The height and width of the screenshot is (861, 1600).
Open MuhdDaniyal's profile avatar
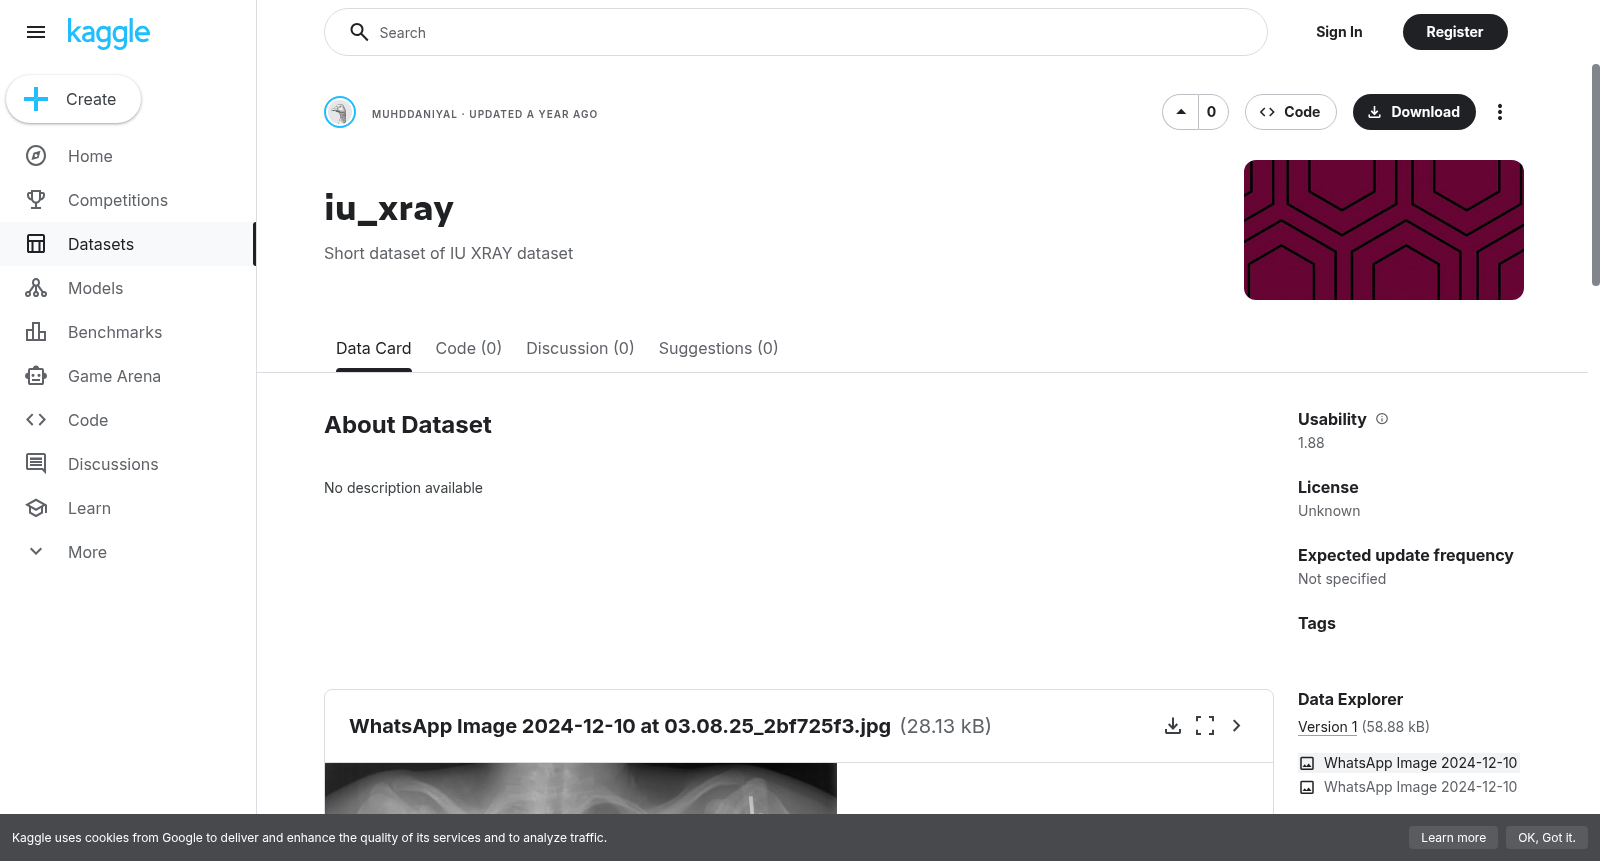tap(340, 112)
